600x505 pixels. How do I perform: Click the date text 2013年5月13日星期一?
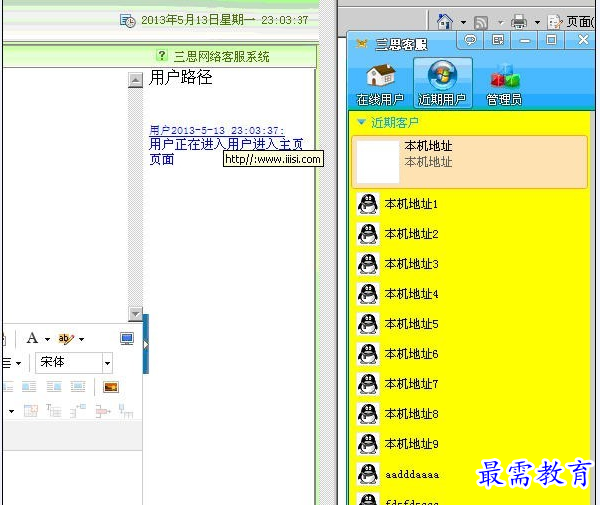point(198,20)
